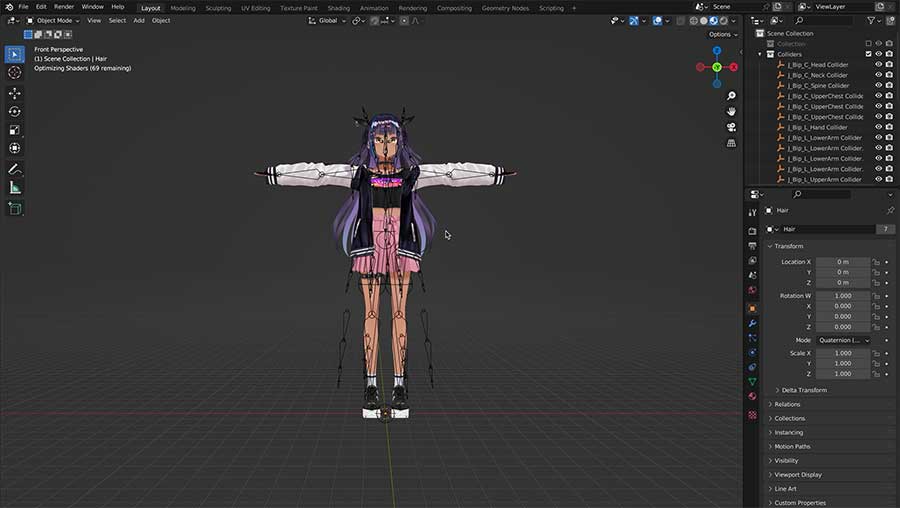Image resolution: width=900 pixels, height=508 pixels.
Task: Open the View Layer properties tab
Action: (x=752, y=260)
